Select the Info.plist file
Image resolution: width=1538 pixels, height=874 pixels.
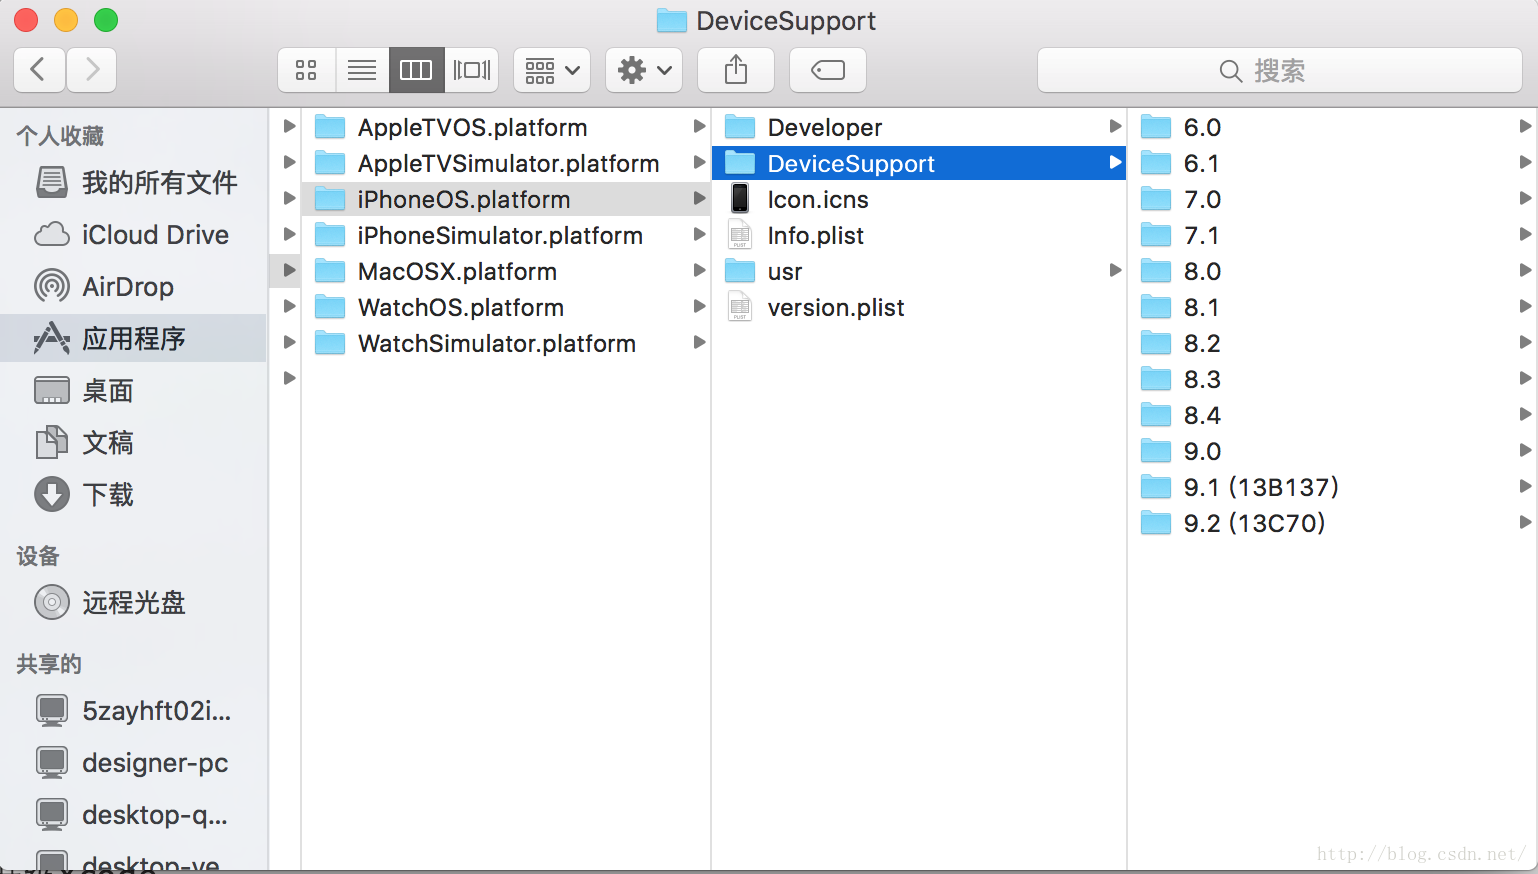919,235
